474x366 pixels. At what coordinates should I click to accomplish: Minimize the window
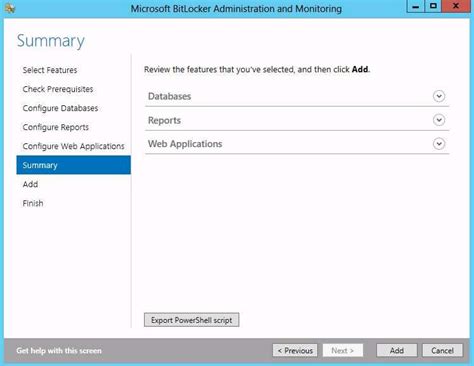click(416, 6)
